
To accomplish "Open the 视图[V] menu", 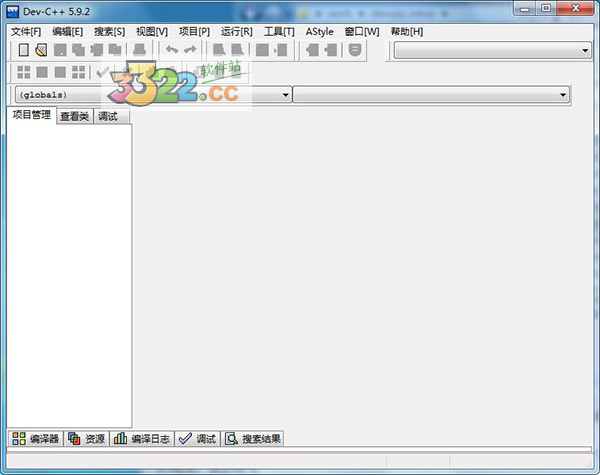I will [x=152, y=32].
